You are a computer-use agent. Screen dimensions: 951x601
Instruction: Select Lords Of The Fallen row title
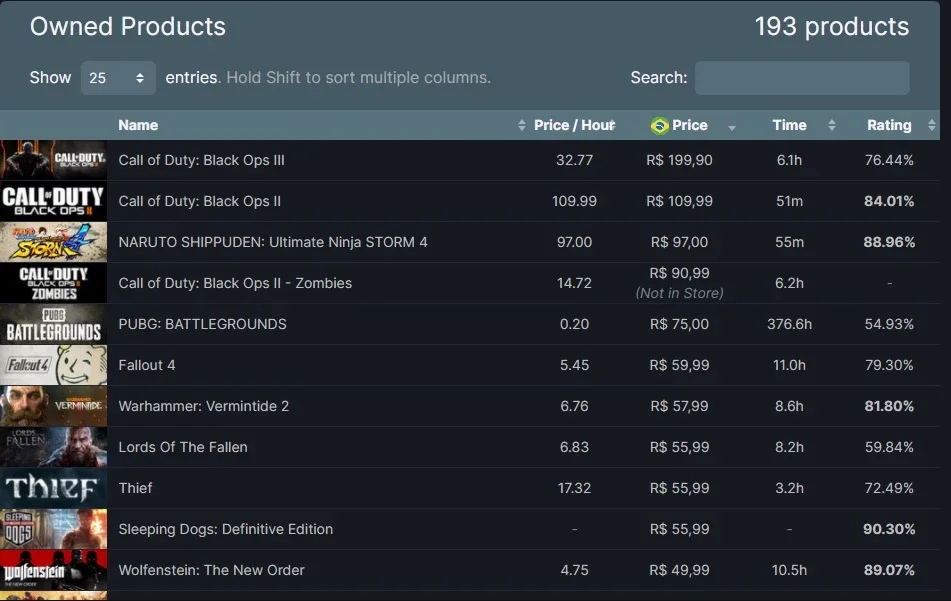(183, 447)
